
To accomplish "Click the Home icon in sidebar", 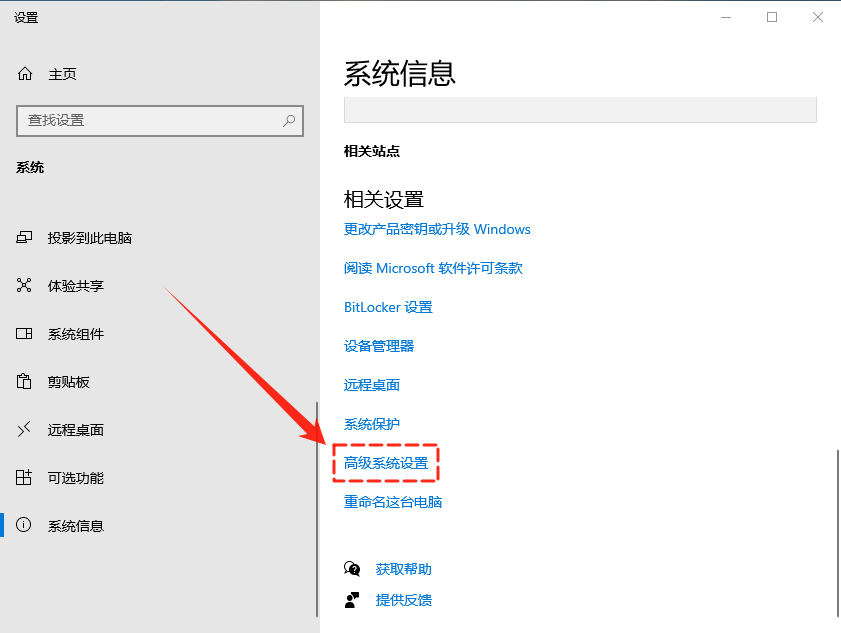I will [25, 74].
